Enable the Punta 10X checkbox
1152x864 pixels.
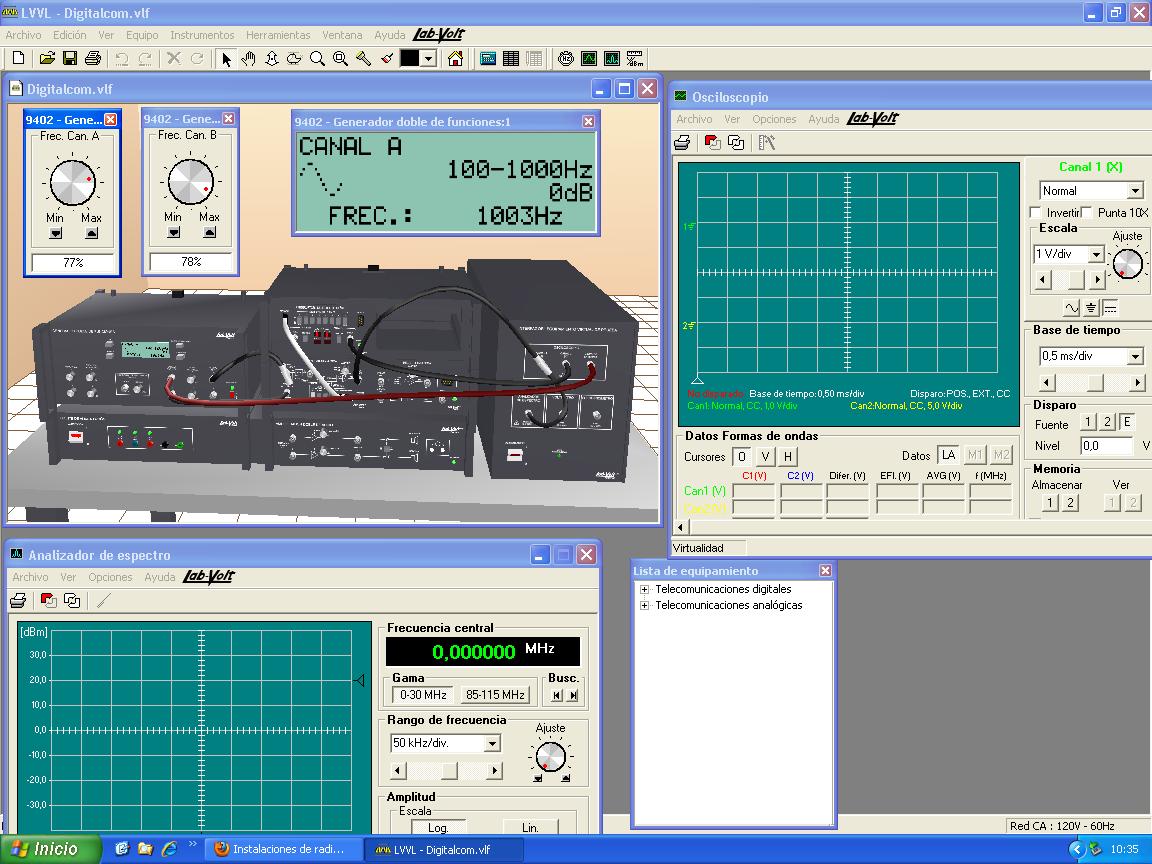tap(1087, 212)
